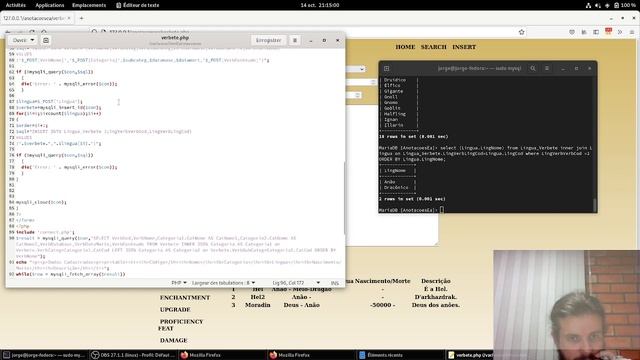This screenshot has height=360, width=640.
Task: Click the network status icon in top bar
Action: point(588,5)
